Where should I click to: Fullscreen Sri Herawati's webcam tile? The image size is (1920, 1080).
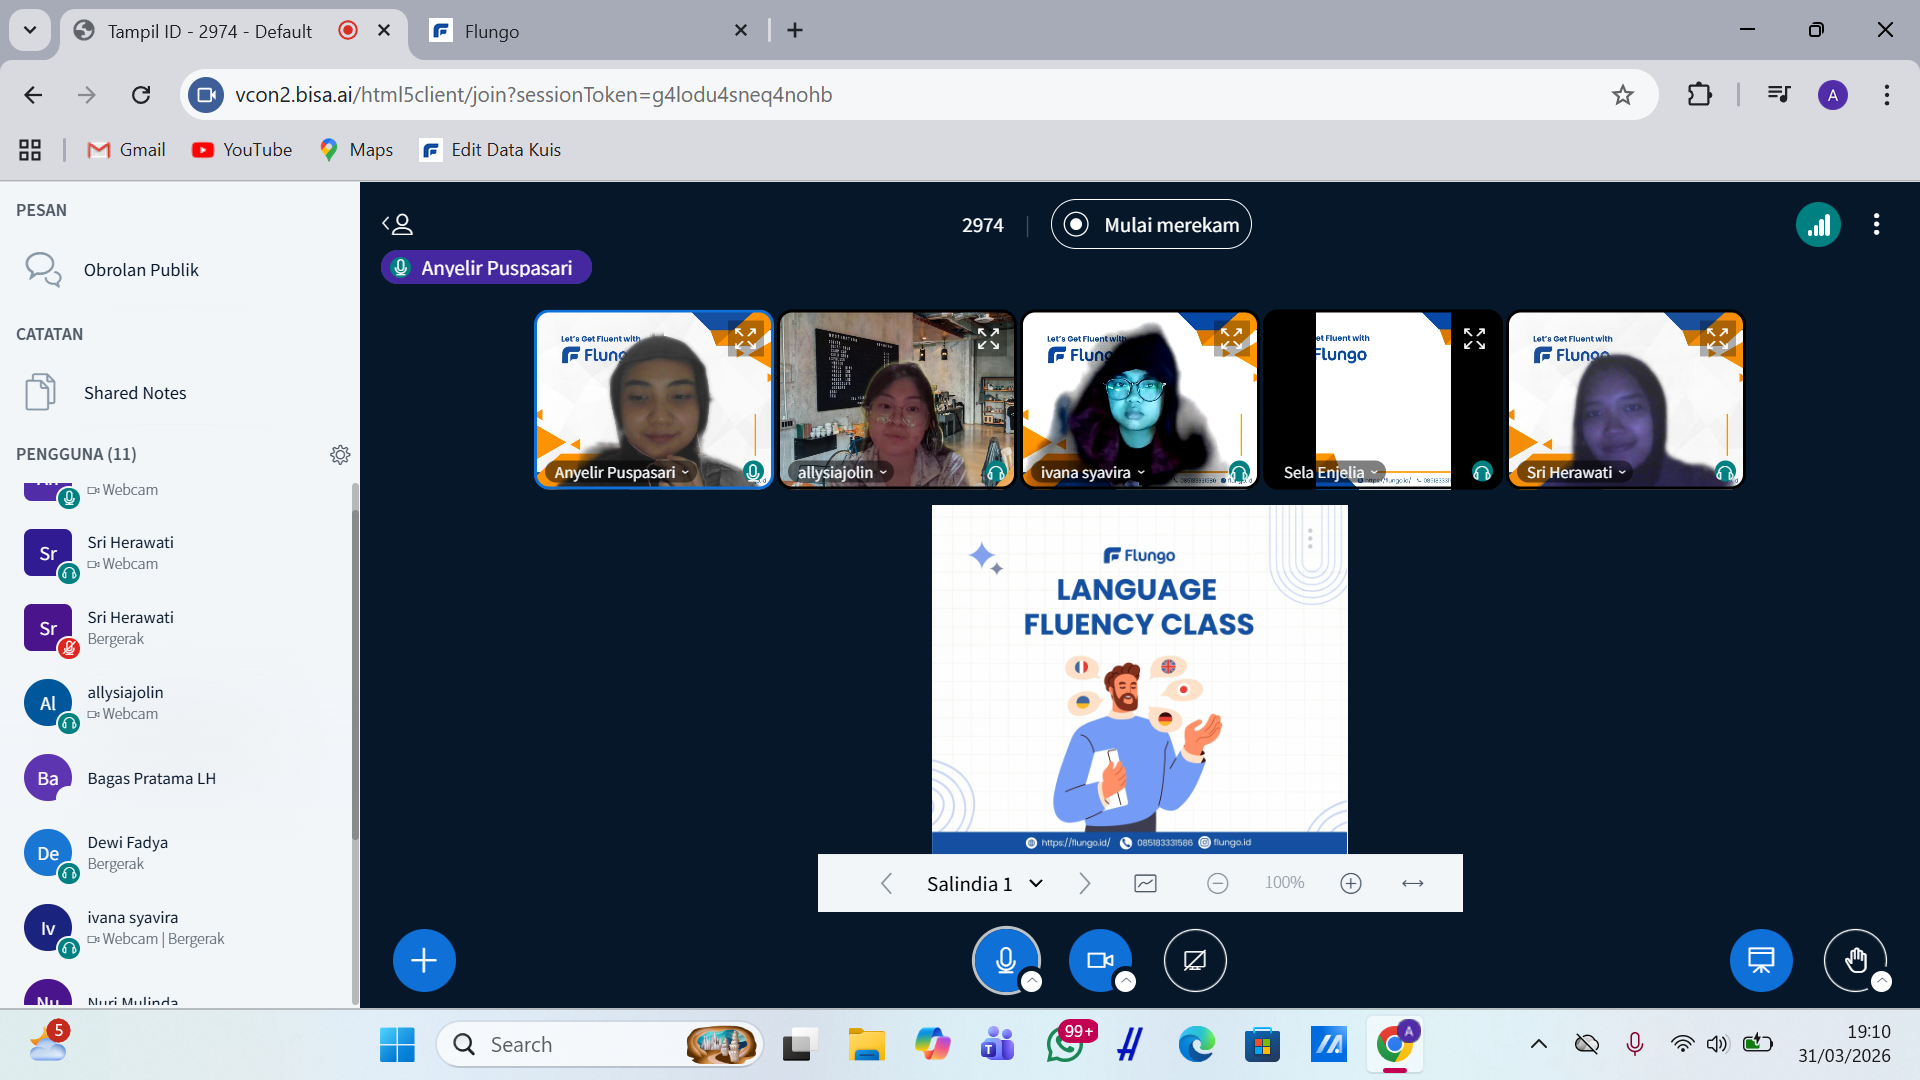(x=1717, y=339)
